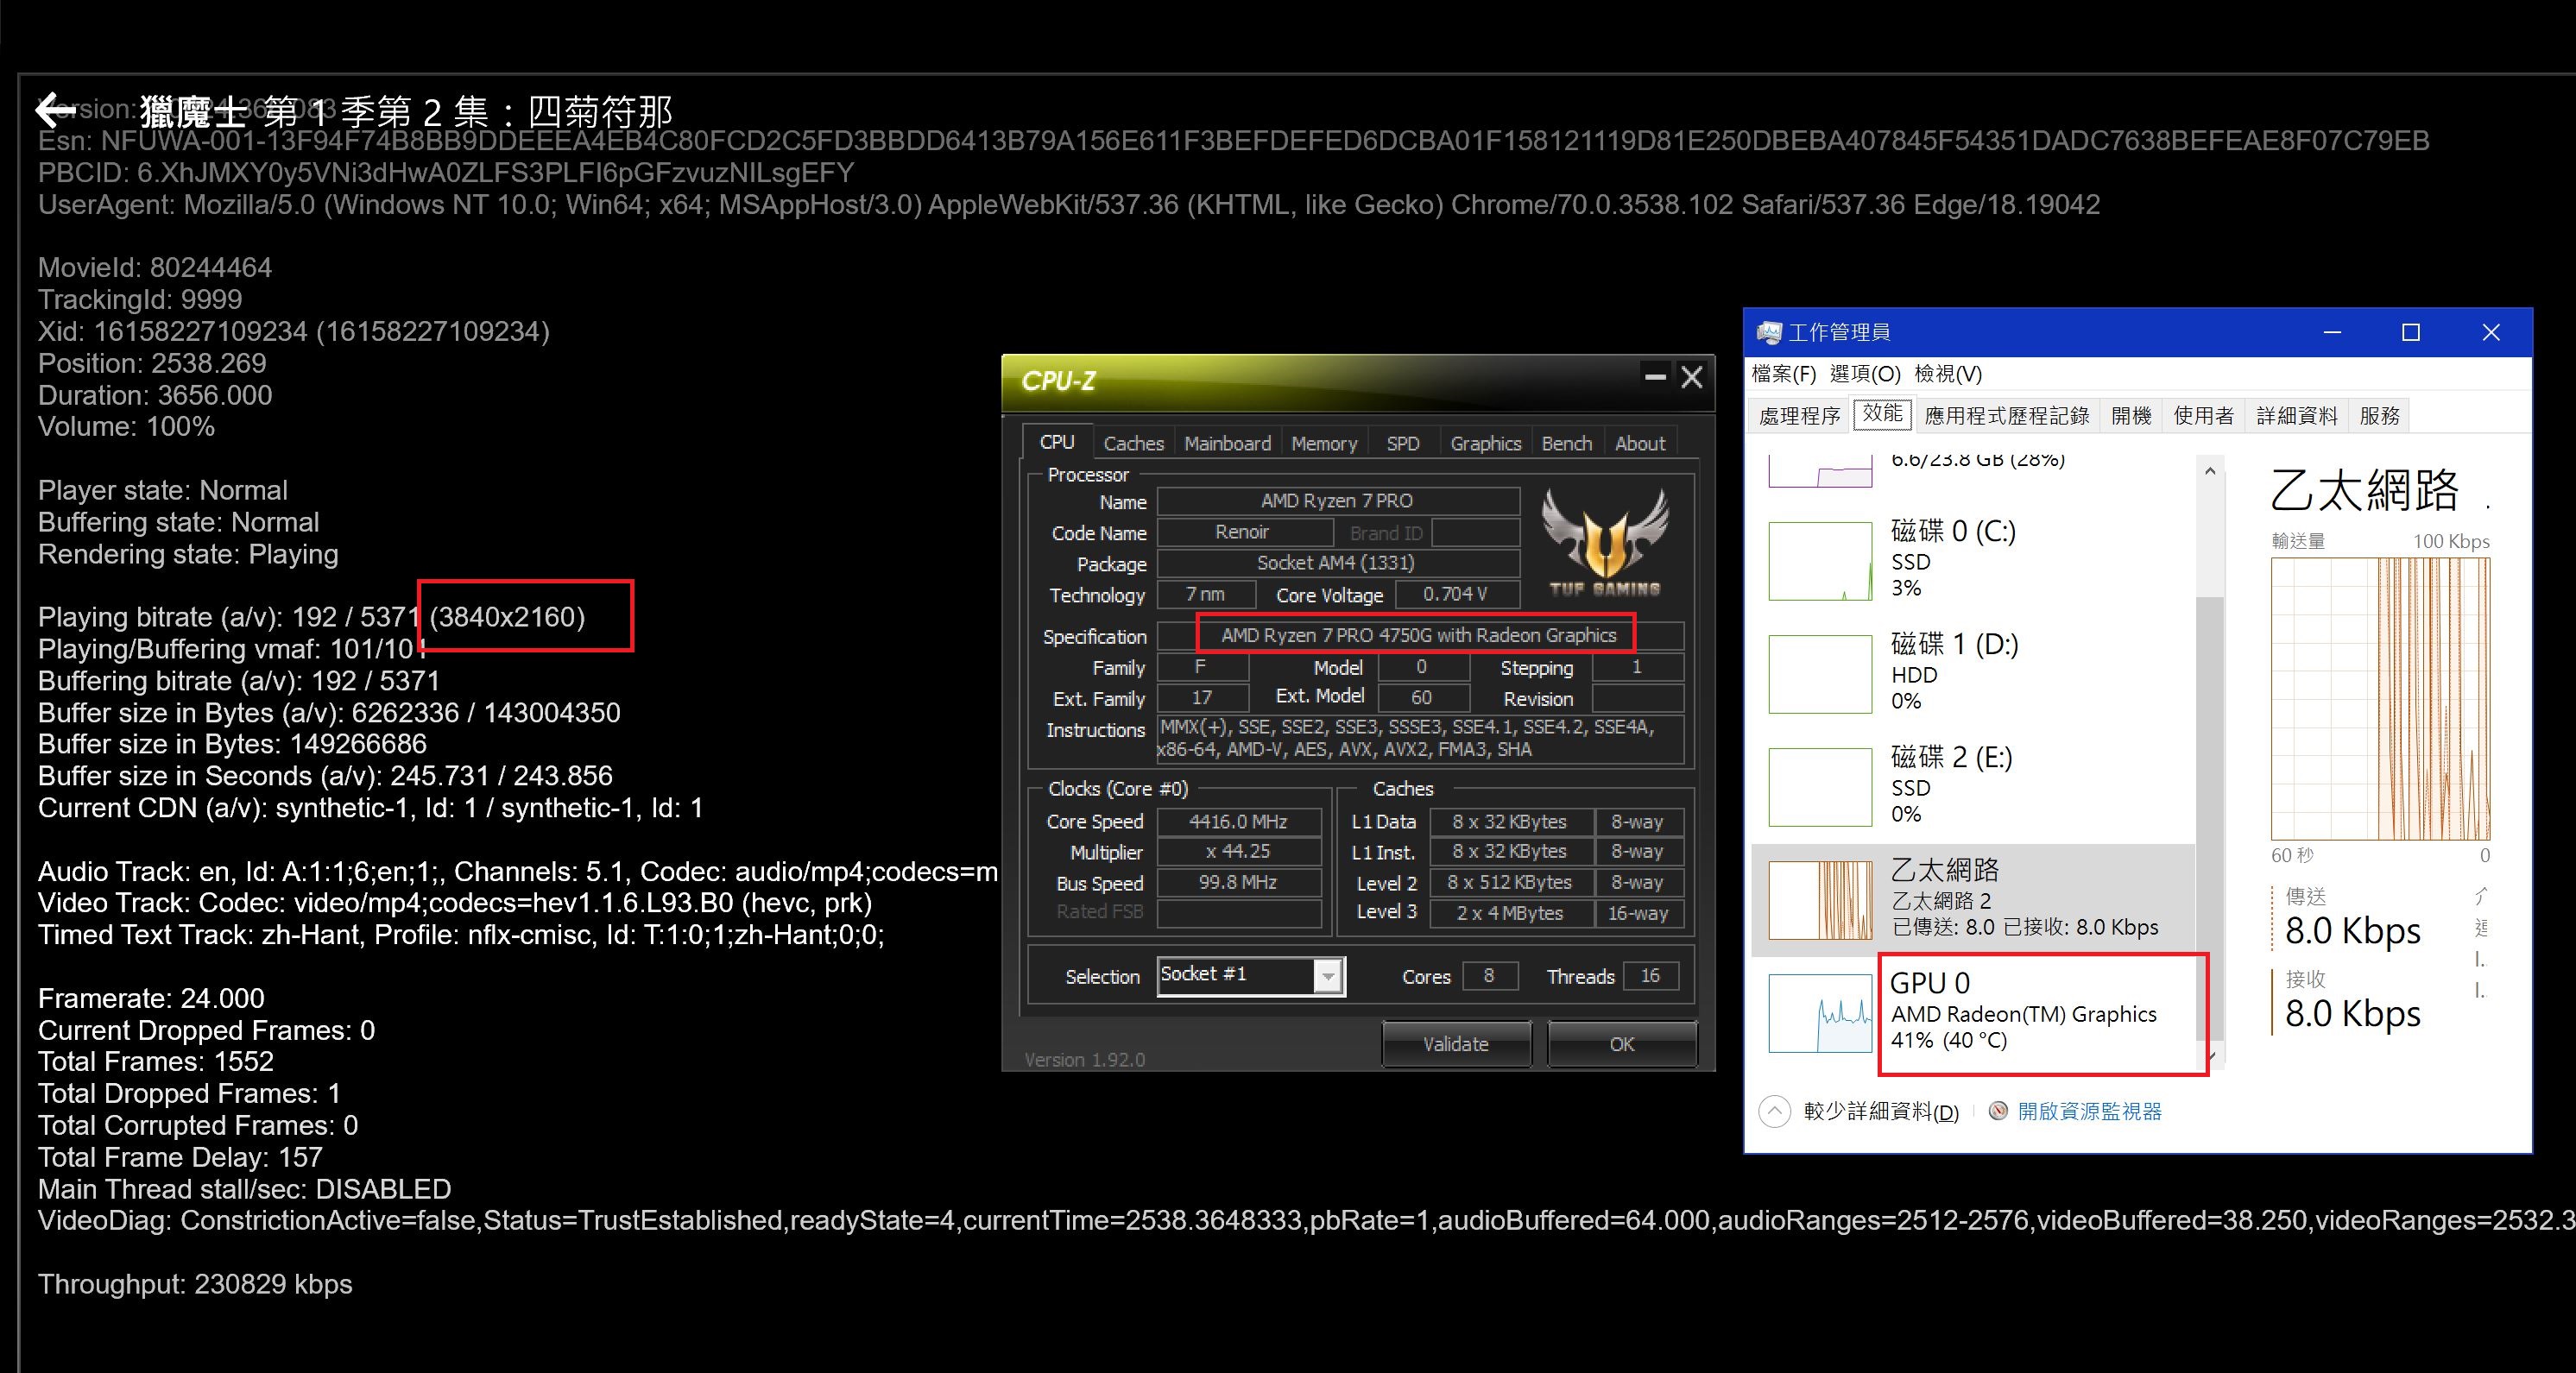Maximize the Task Manager window
Image resolution: width=2576 pixels, height=1373 pixels.
click(x=2411, y=332)
